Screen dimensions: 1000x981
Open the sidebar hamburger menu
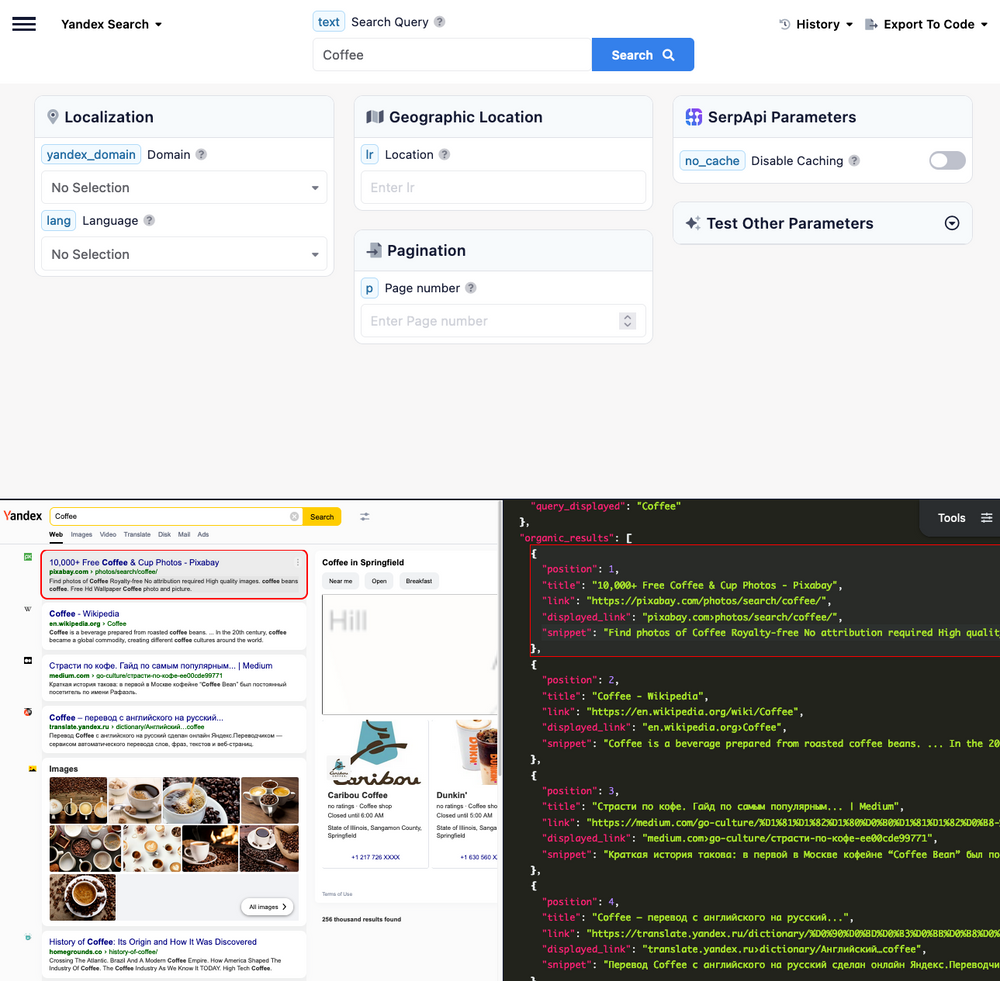[x=26, y=23]
